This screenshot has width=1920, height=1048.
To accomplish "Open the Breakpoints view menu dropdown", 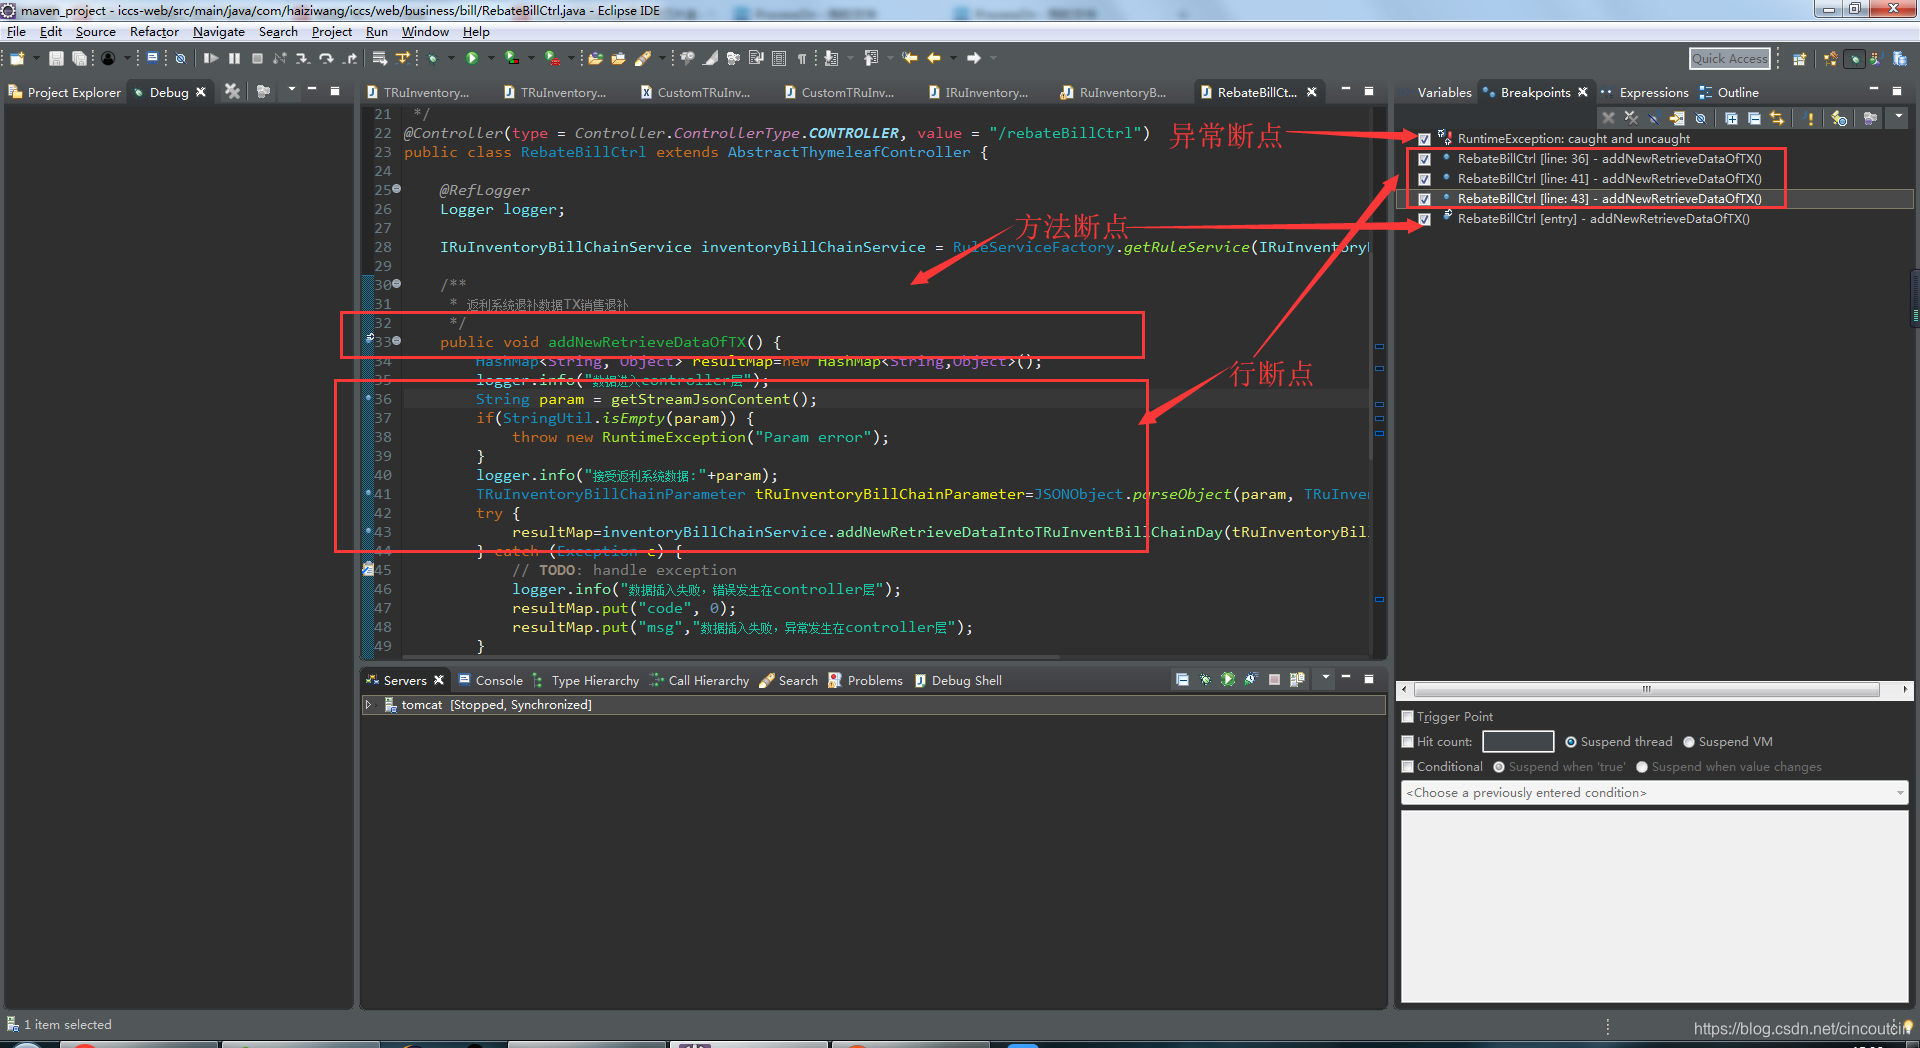I will pos(1898,118).
